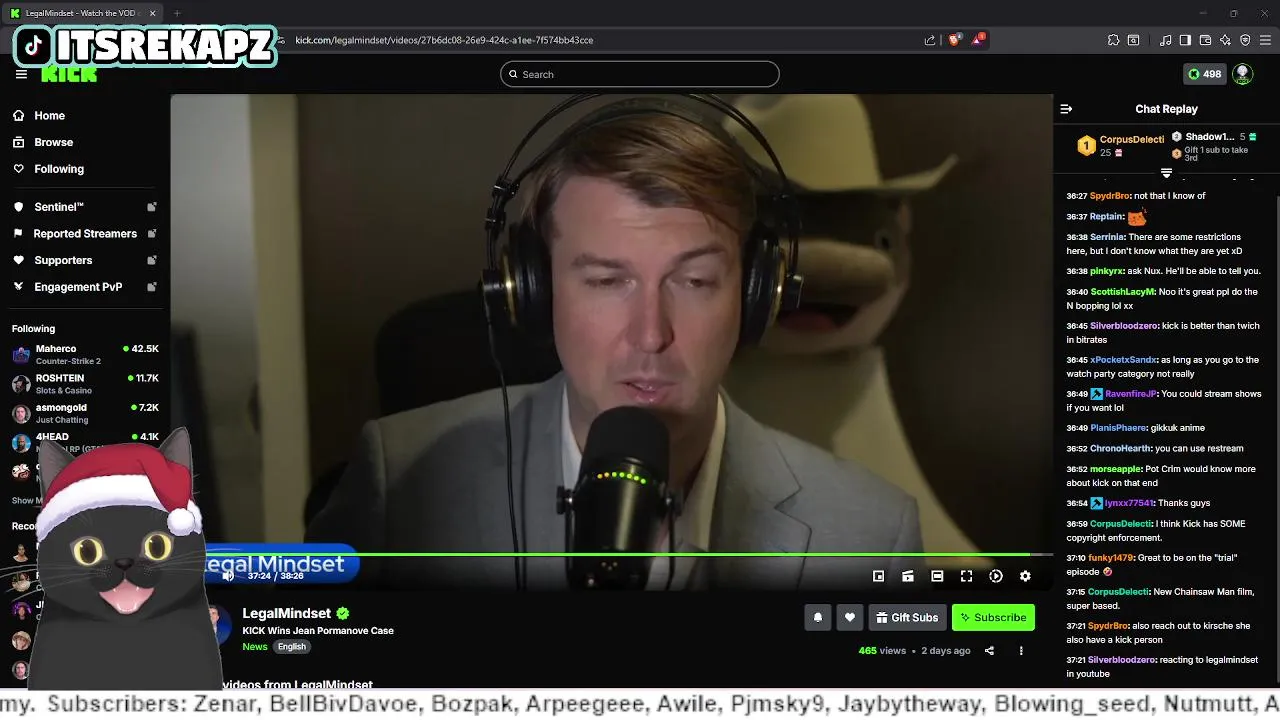1280x720 pixels.
Task: Open the three-dot video options menu
Action: [x=1021, y=651]
